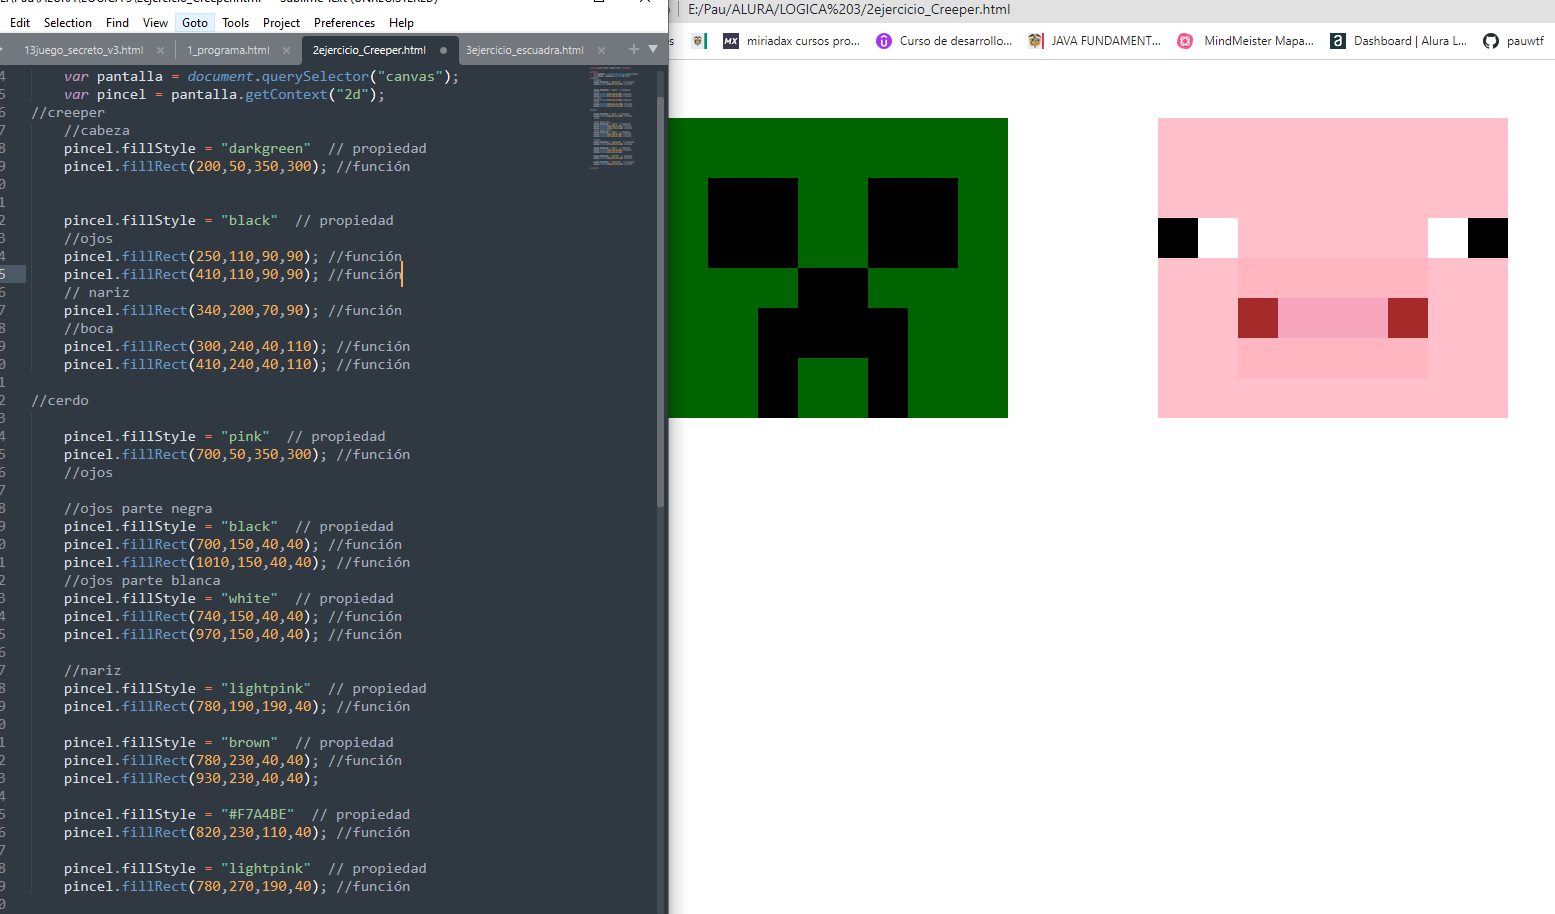Close the 1_programa.html tab
The width and height of the screenshot is (1555, 914).
click(287, 50)
